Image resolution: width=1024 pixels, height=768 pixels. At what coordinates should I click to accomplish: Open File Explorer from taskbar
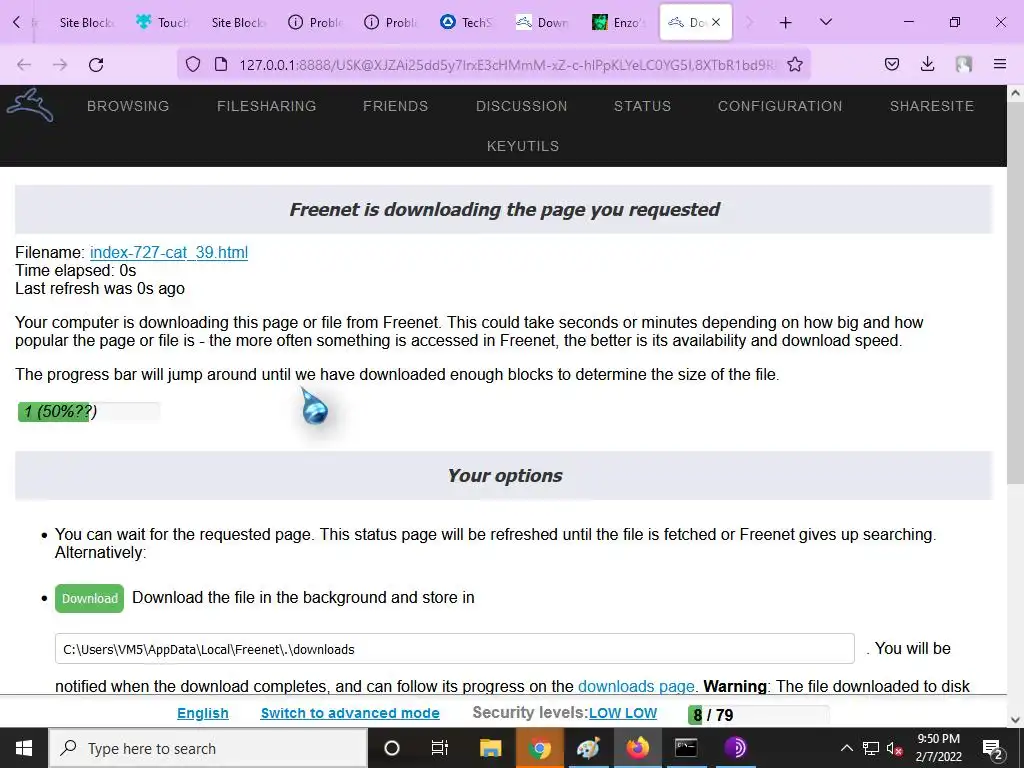[x=490, y=748]
